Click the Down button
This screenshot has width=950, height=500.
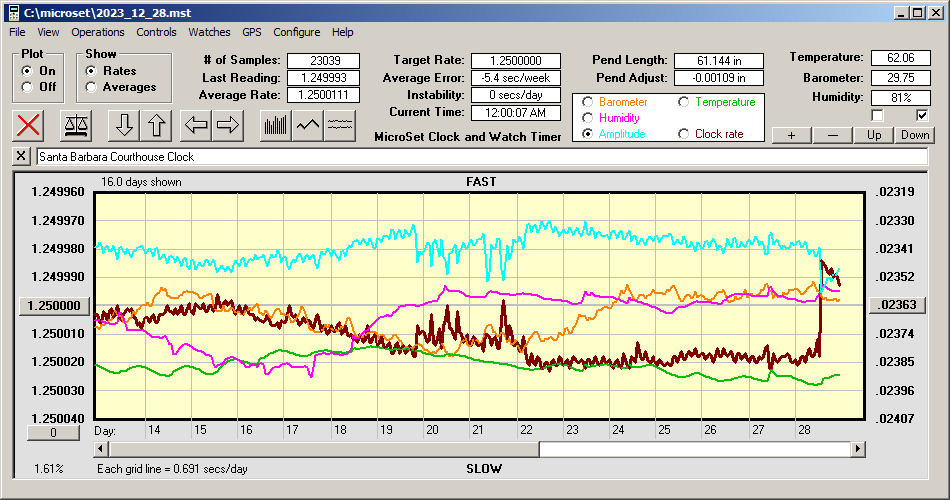point(915,135)
